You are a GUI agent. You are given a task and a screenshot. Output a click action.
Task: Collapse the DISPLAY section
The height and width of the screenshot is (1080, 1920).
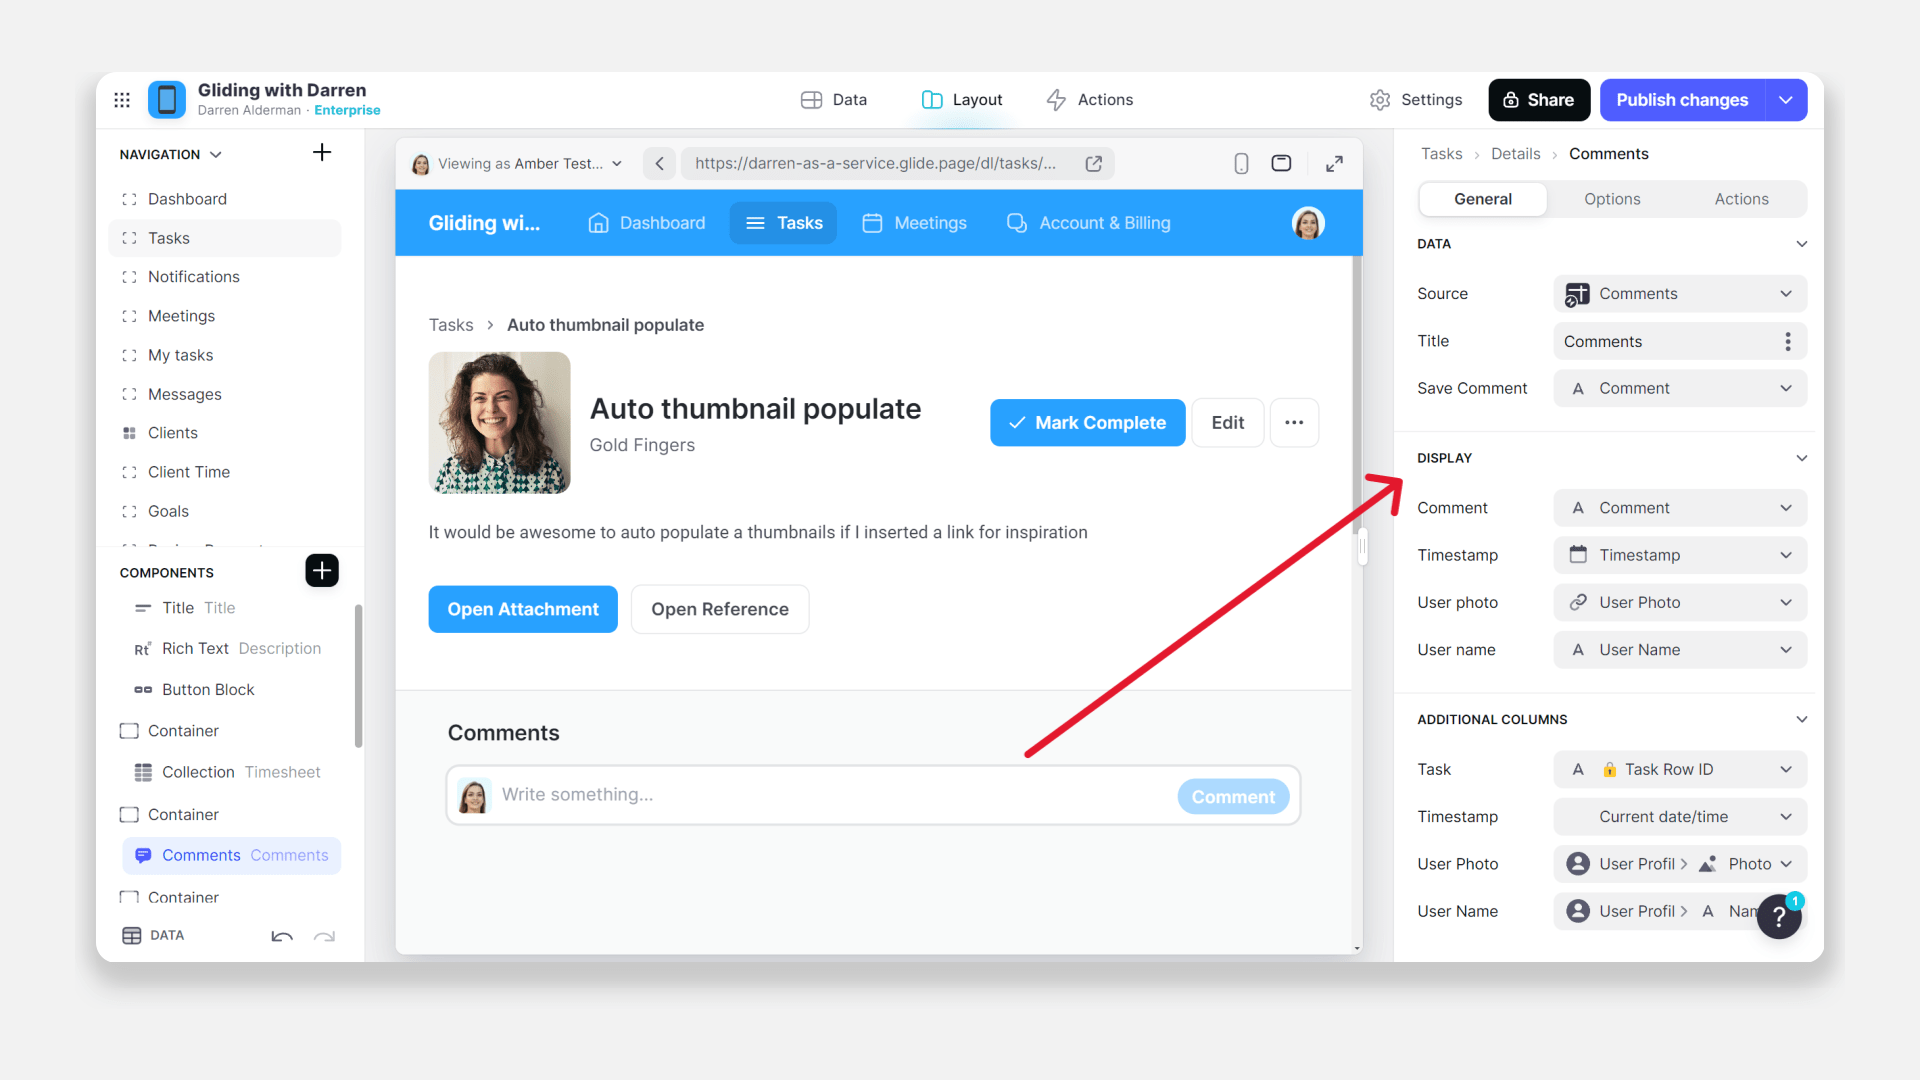[x=1801, y=458]
